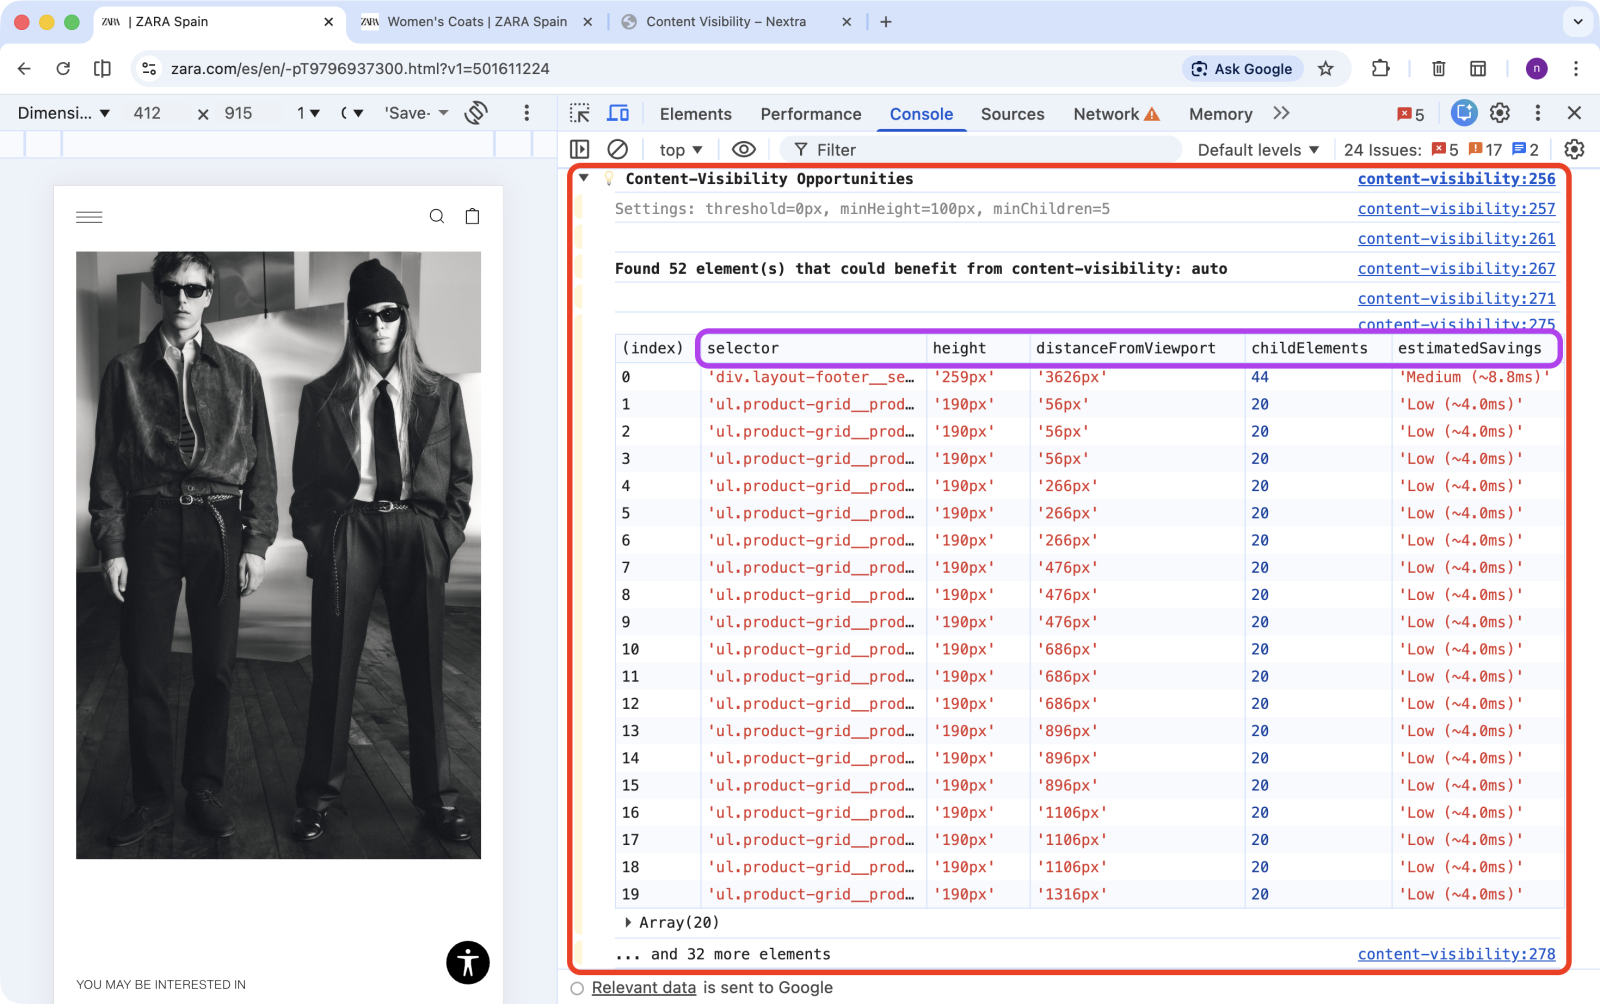1600x1004 pixels.
Task: Open the Default levels log dropdown
Action: point(1258,149)
